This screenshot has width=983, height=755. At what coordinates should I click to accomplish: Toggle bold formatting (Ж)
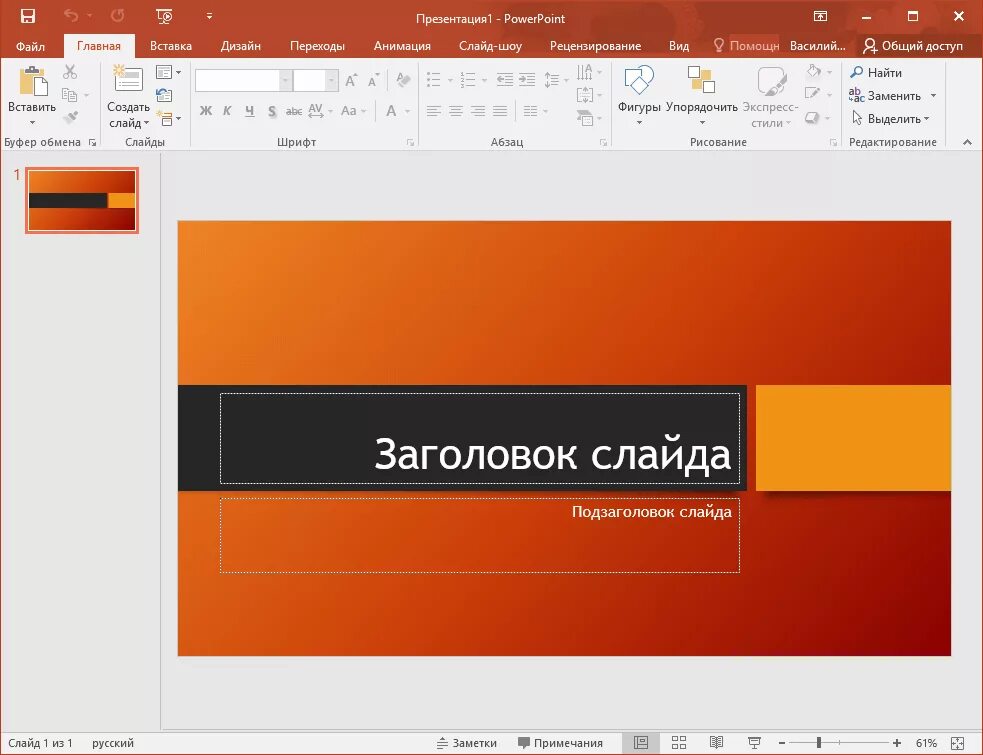[206, 111]
